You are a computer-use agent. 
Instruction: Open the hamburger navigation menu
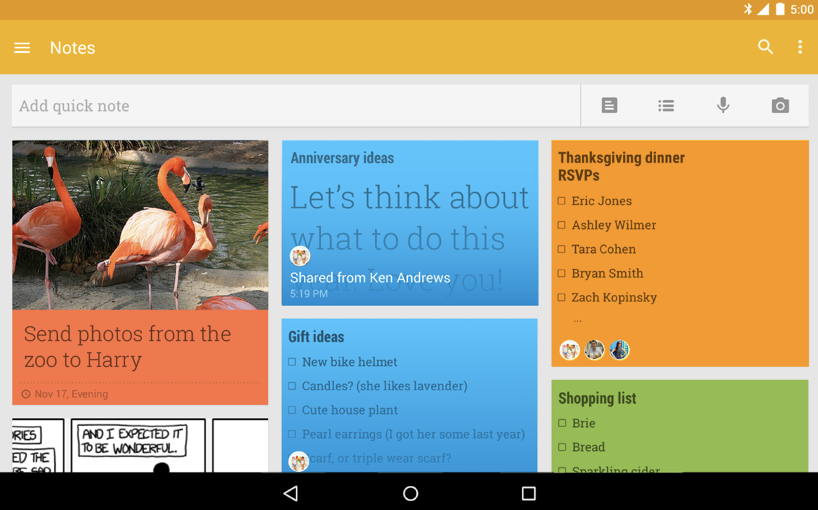pyautogui.click(x=22, y=48)
